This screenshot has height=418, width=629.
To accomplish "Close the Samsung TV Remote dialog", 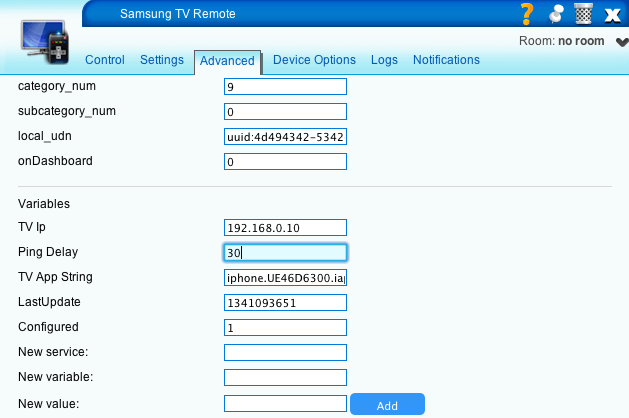I will click(613, 15).
